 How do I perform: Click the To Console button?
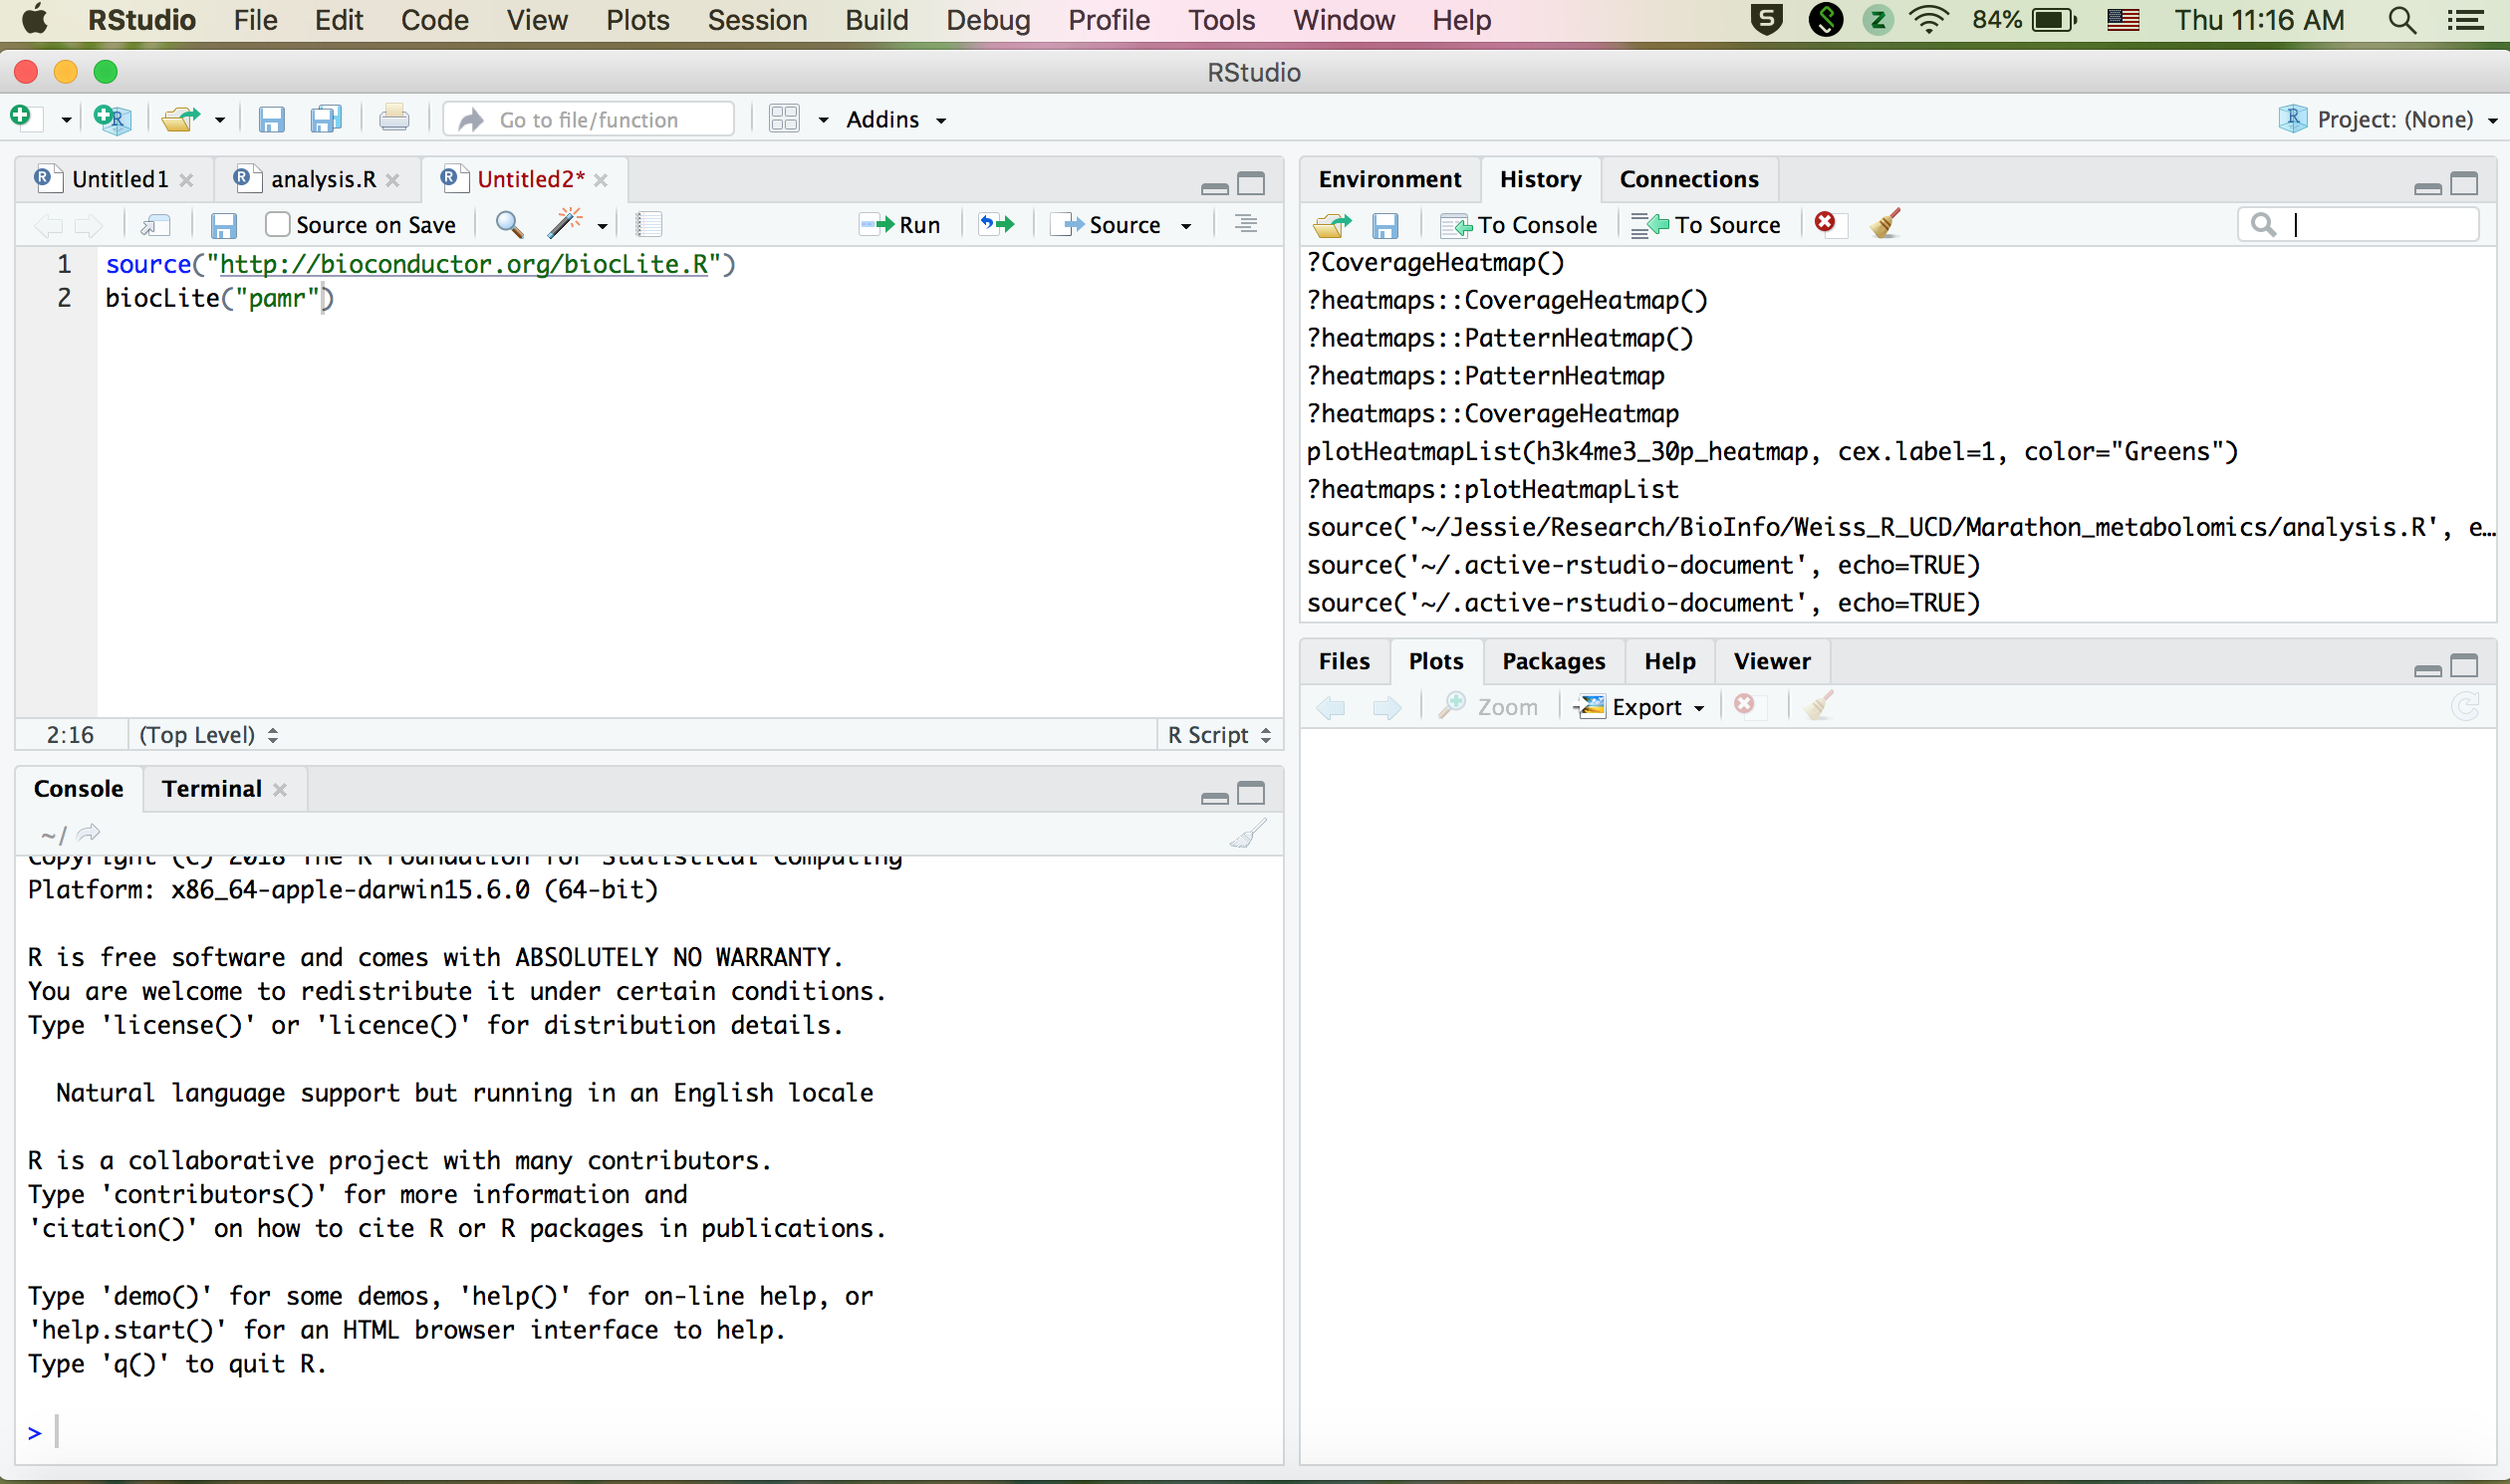tap(1519, 224)
